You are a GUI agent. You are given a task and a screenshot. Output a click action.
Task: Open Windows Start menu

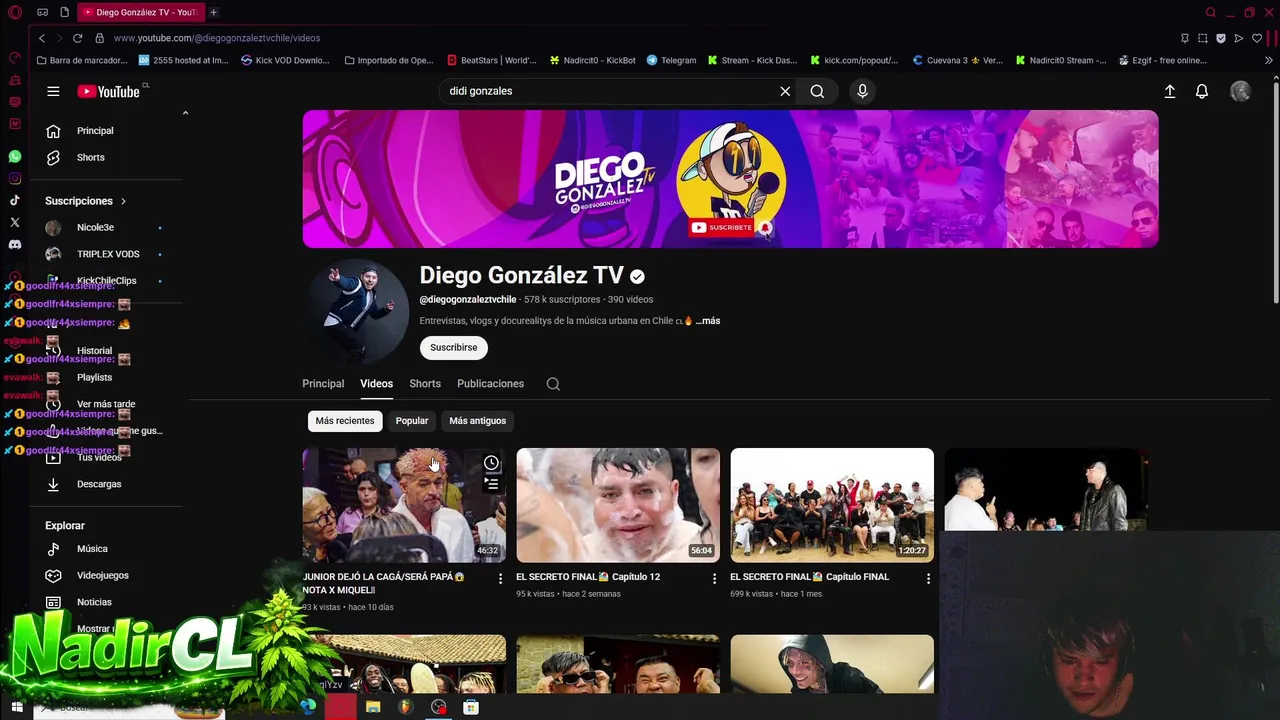pyautogui.click(x=17, y=707)
